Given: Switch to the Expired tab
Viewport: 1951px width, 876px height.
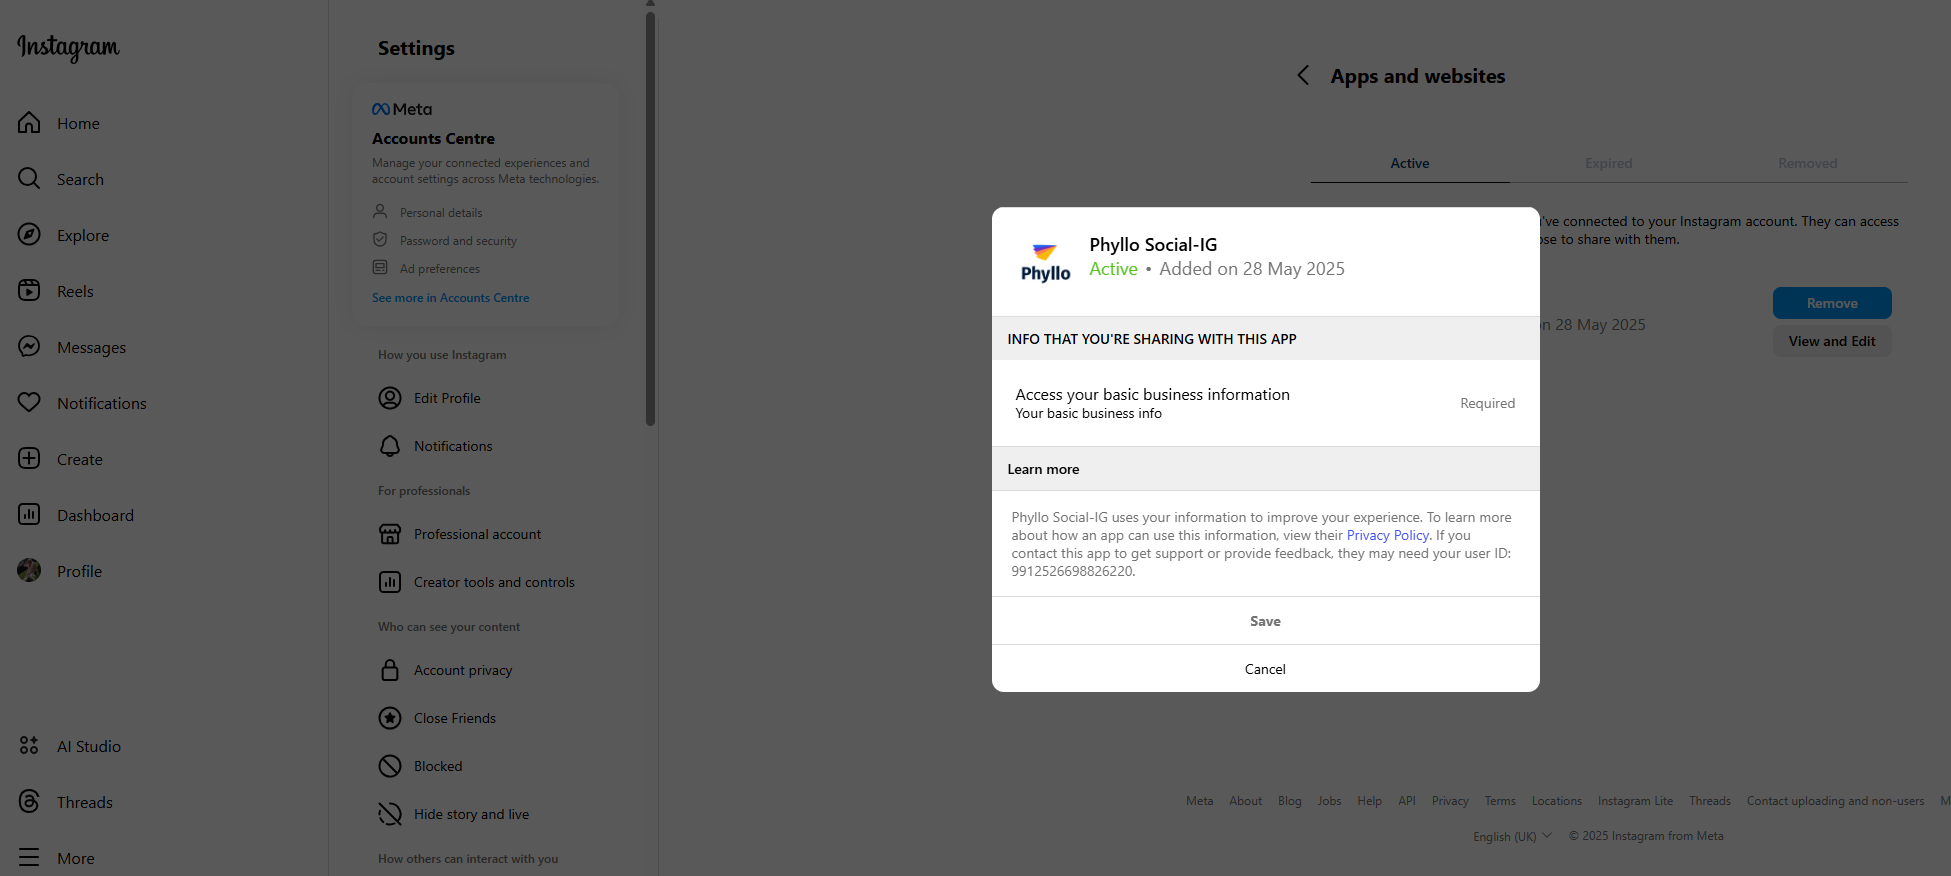Looking at the screenshot, I should click(x=1608, y=163).
